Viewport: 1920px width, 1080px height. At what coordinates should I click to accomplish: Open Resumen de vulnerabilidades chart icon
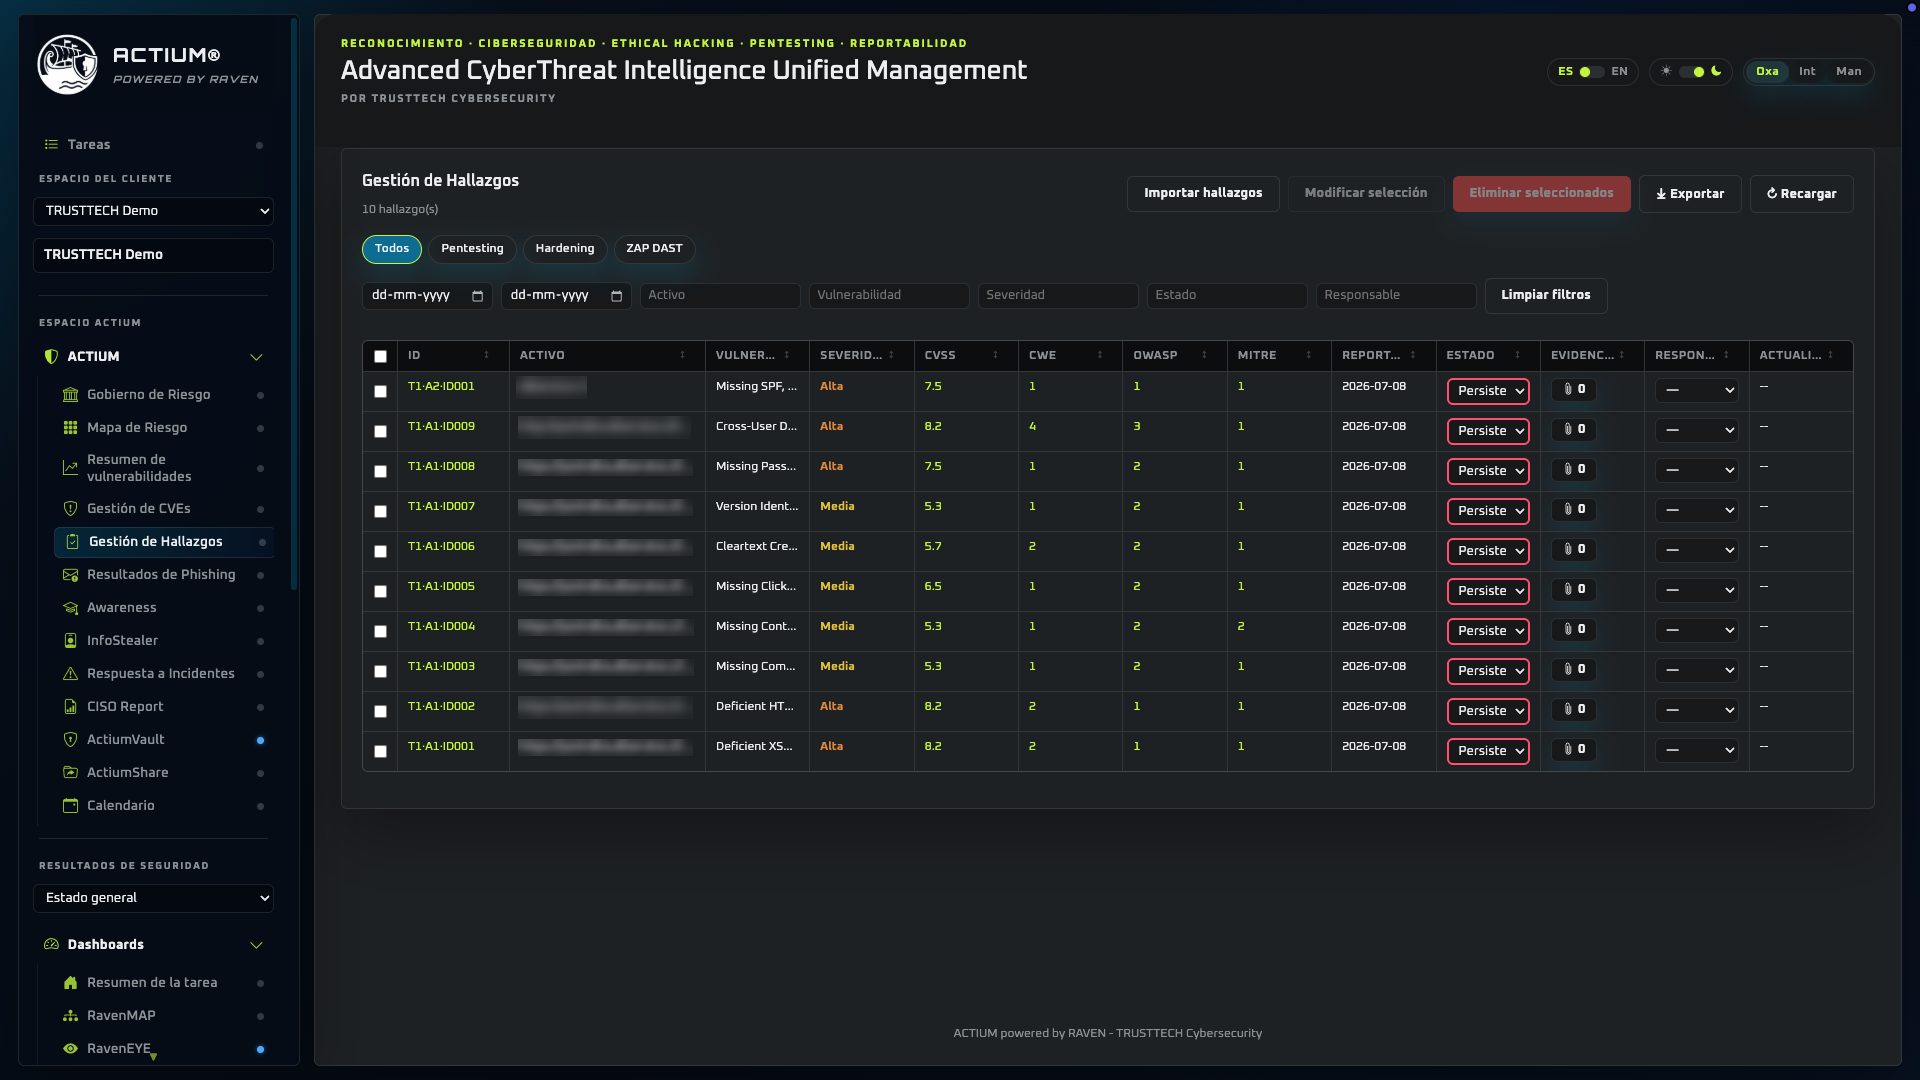point(70,468)
